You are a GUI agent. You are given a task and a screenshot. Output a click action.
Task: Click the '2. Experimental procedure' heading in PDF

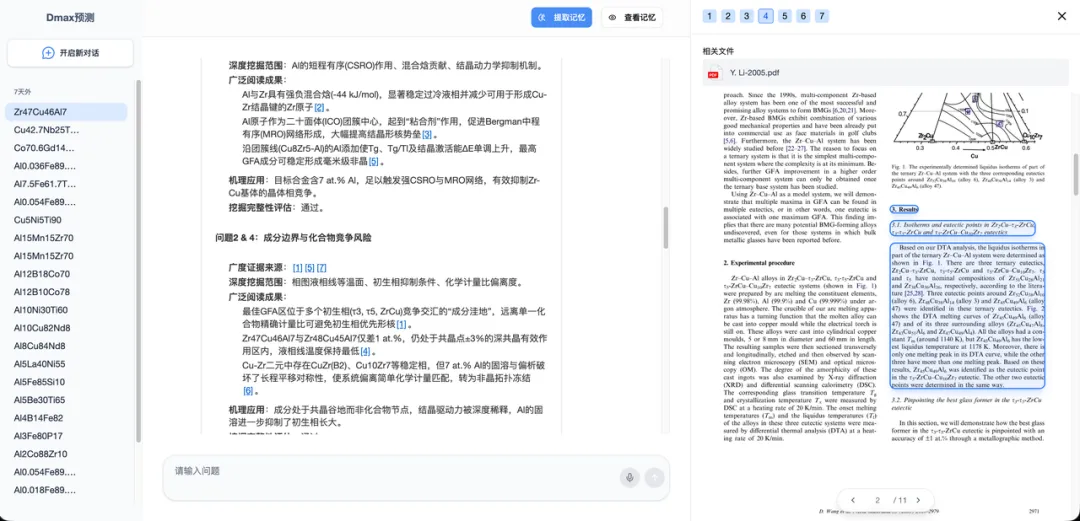759,263
